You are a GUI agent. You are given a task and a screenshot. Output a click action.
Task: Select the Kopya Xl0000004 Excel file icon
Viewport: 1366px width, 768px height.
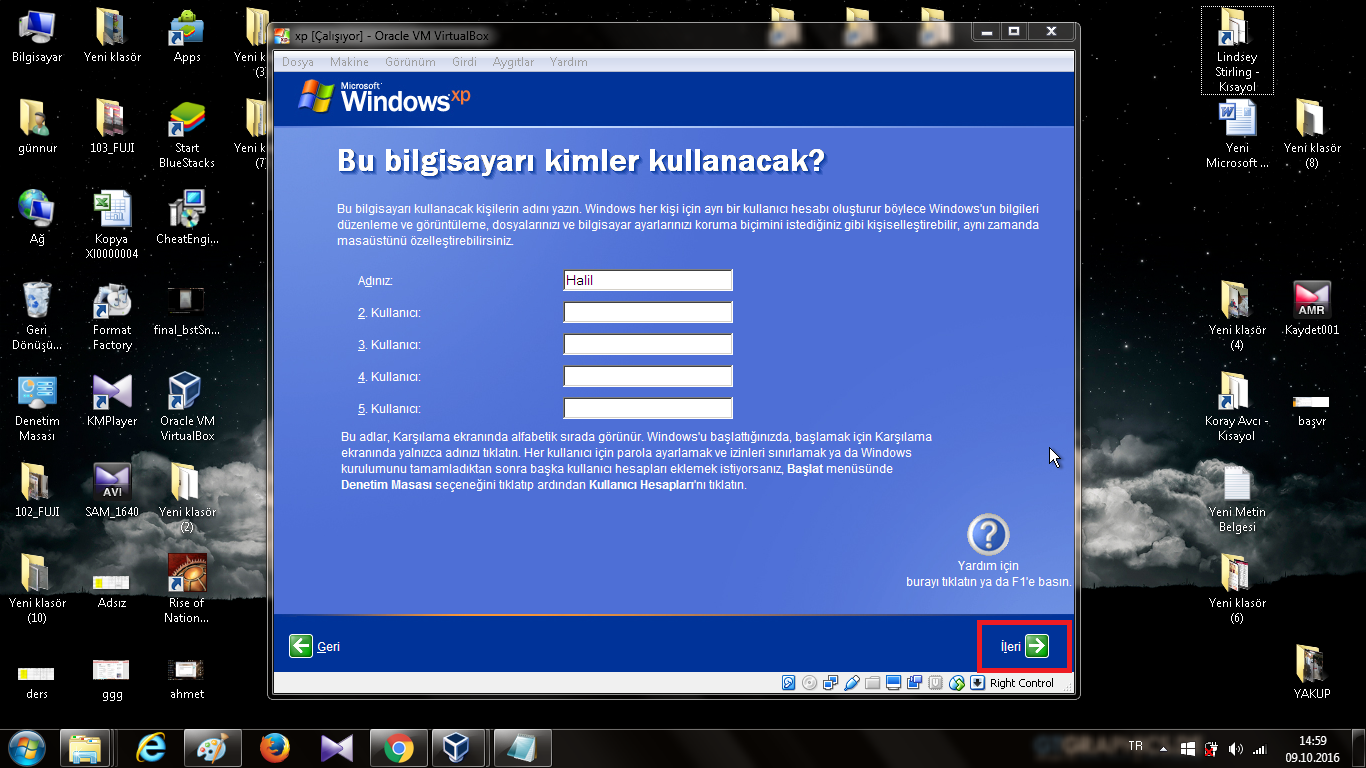point(112,225)
